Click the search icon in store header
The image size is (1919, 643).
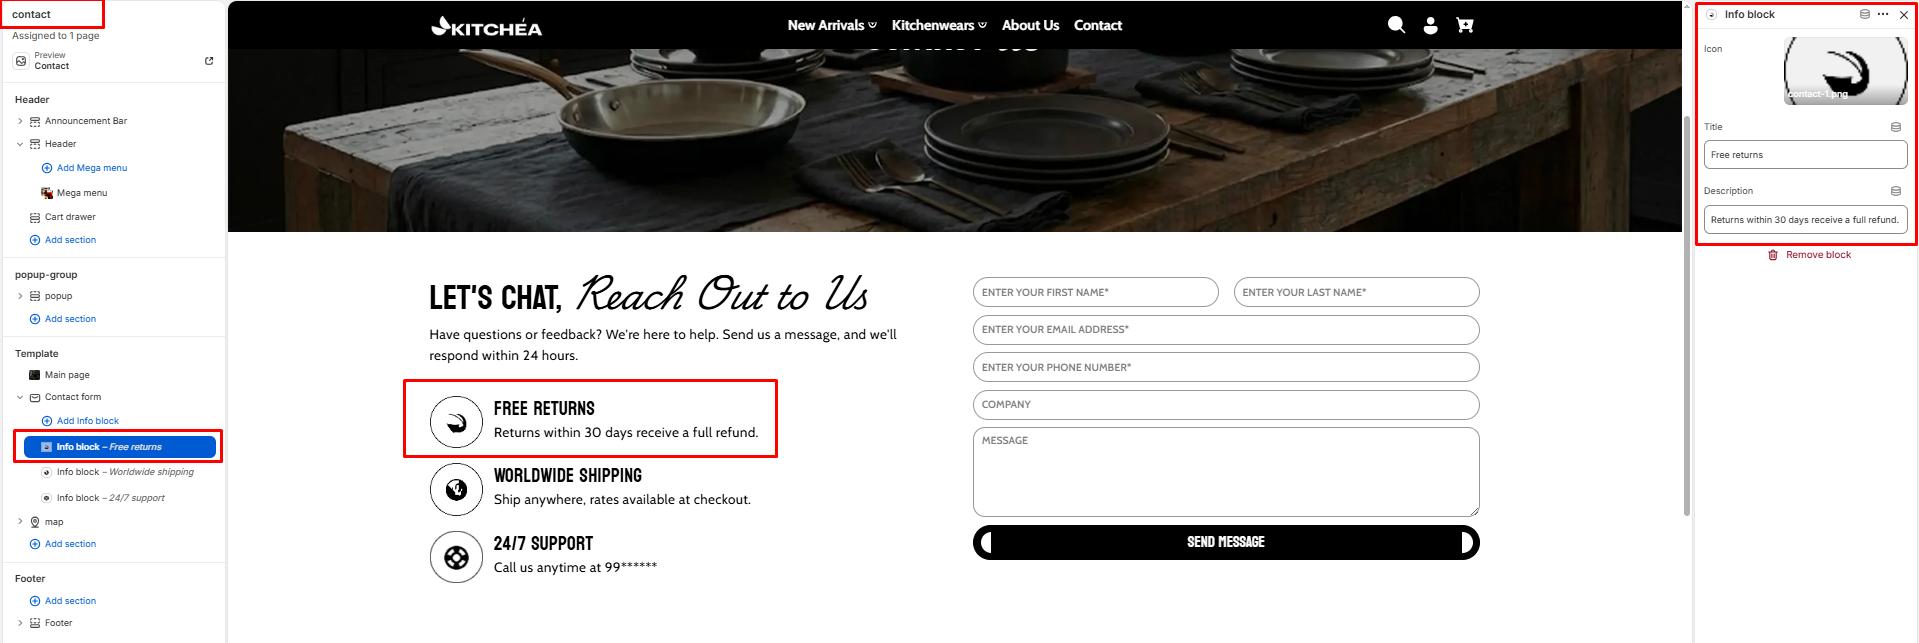pos(1396,25)
